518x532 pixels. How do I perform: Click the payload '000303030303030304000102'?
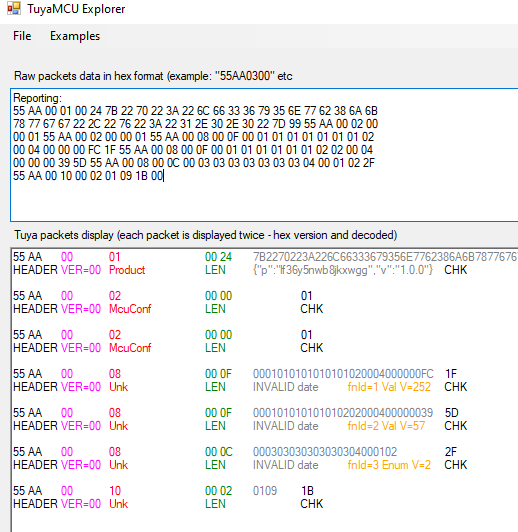[x=325, y=452]
